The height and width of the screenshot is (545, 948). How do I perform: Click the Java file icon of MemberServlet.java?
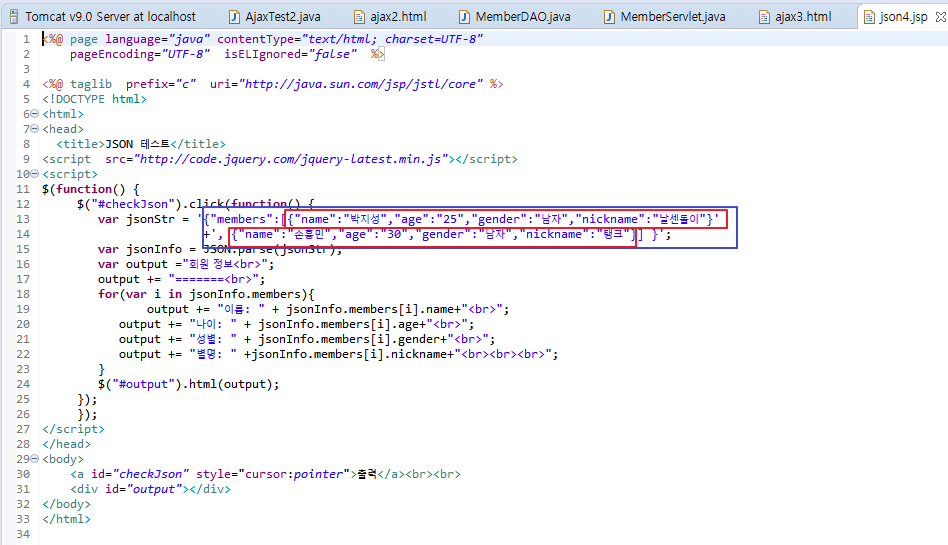609,17
